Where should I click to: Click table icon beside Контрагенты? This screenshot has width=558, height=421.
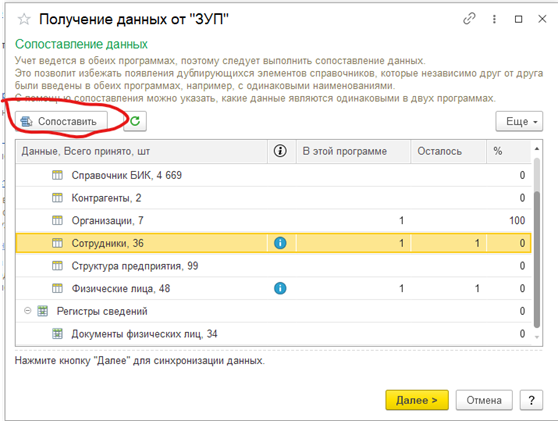point(57,198)
